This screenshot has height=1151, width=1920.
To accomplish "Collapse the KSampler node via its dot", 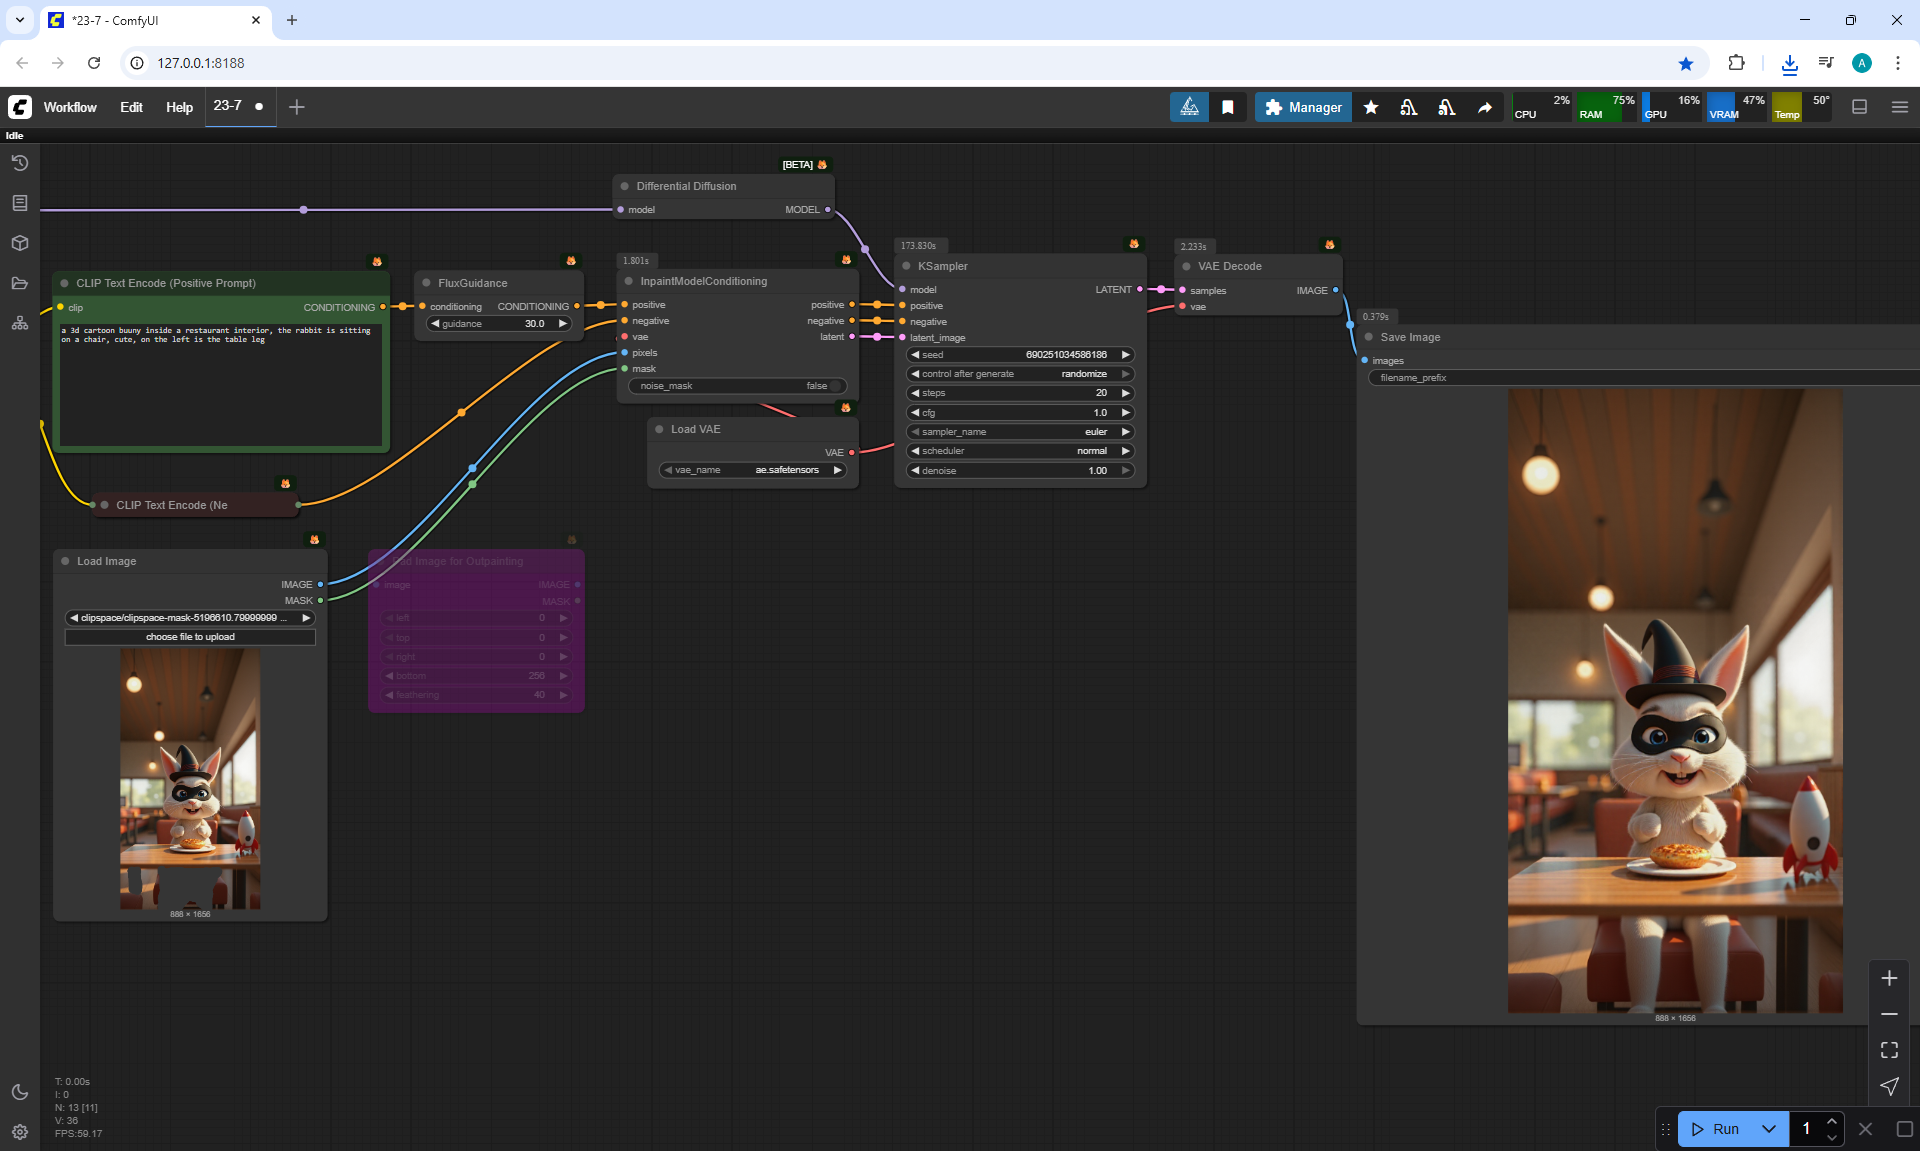I will click(906, 266).
